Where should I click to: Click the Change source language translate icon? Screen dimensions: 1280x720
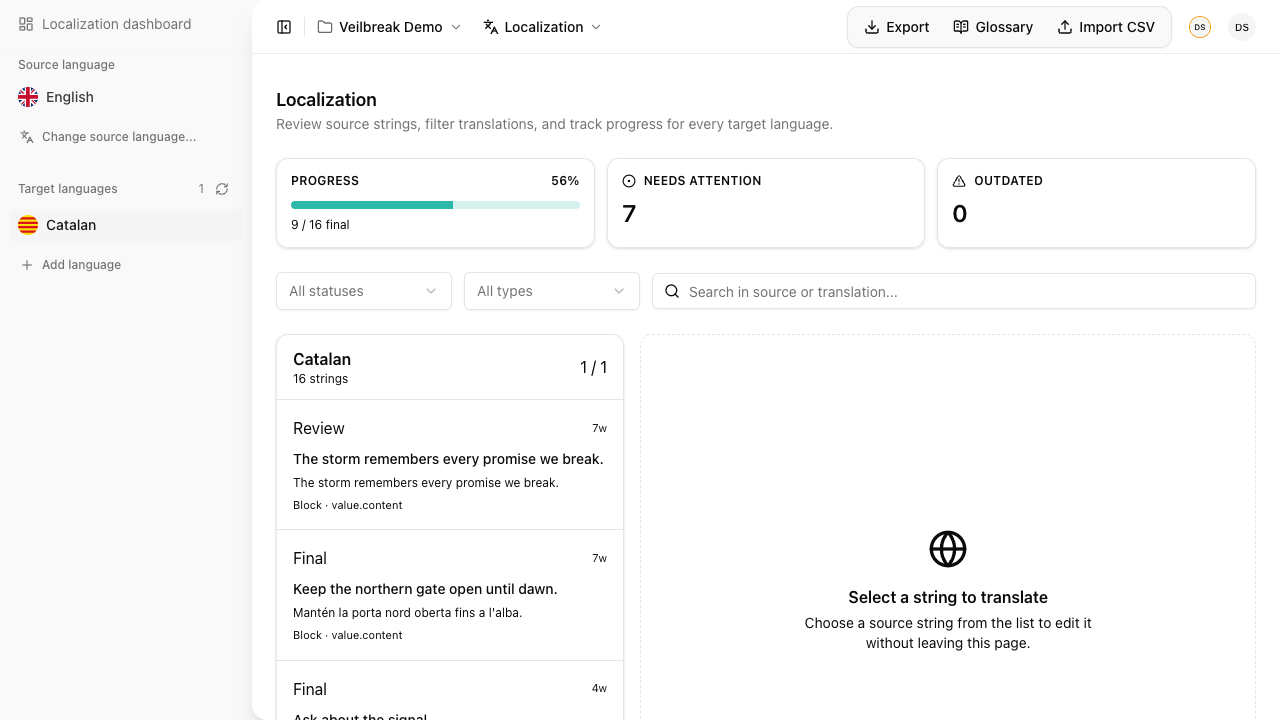coord(27,136)
